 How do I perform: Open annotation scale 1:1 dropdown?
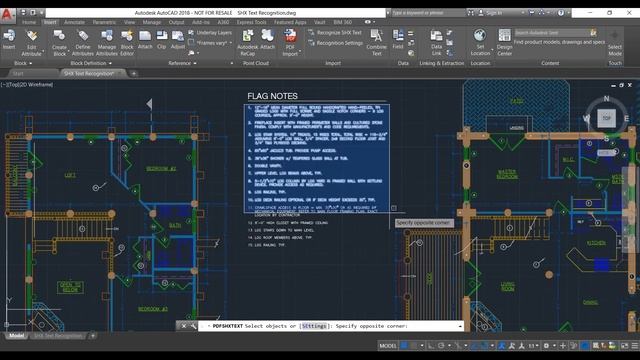(x=533, y=346)
